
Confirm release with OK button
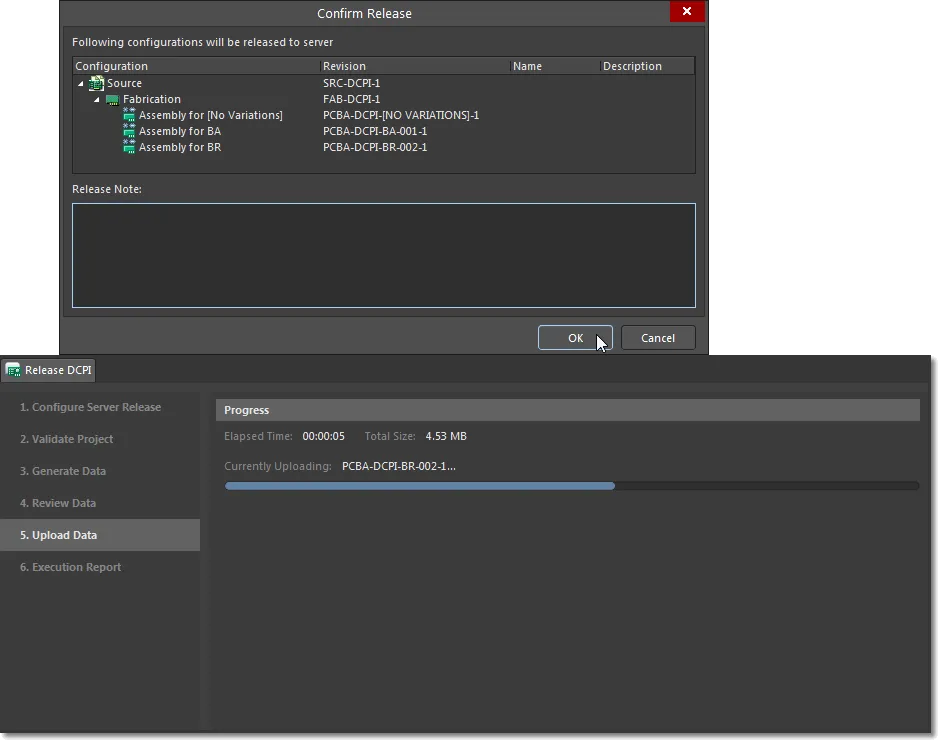point(575,338)
